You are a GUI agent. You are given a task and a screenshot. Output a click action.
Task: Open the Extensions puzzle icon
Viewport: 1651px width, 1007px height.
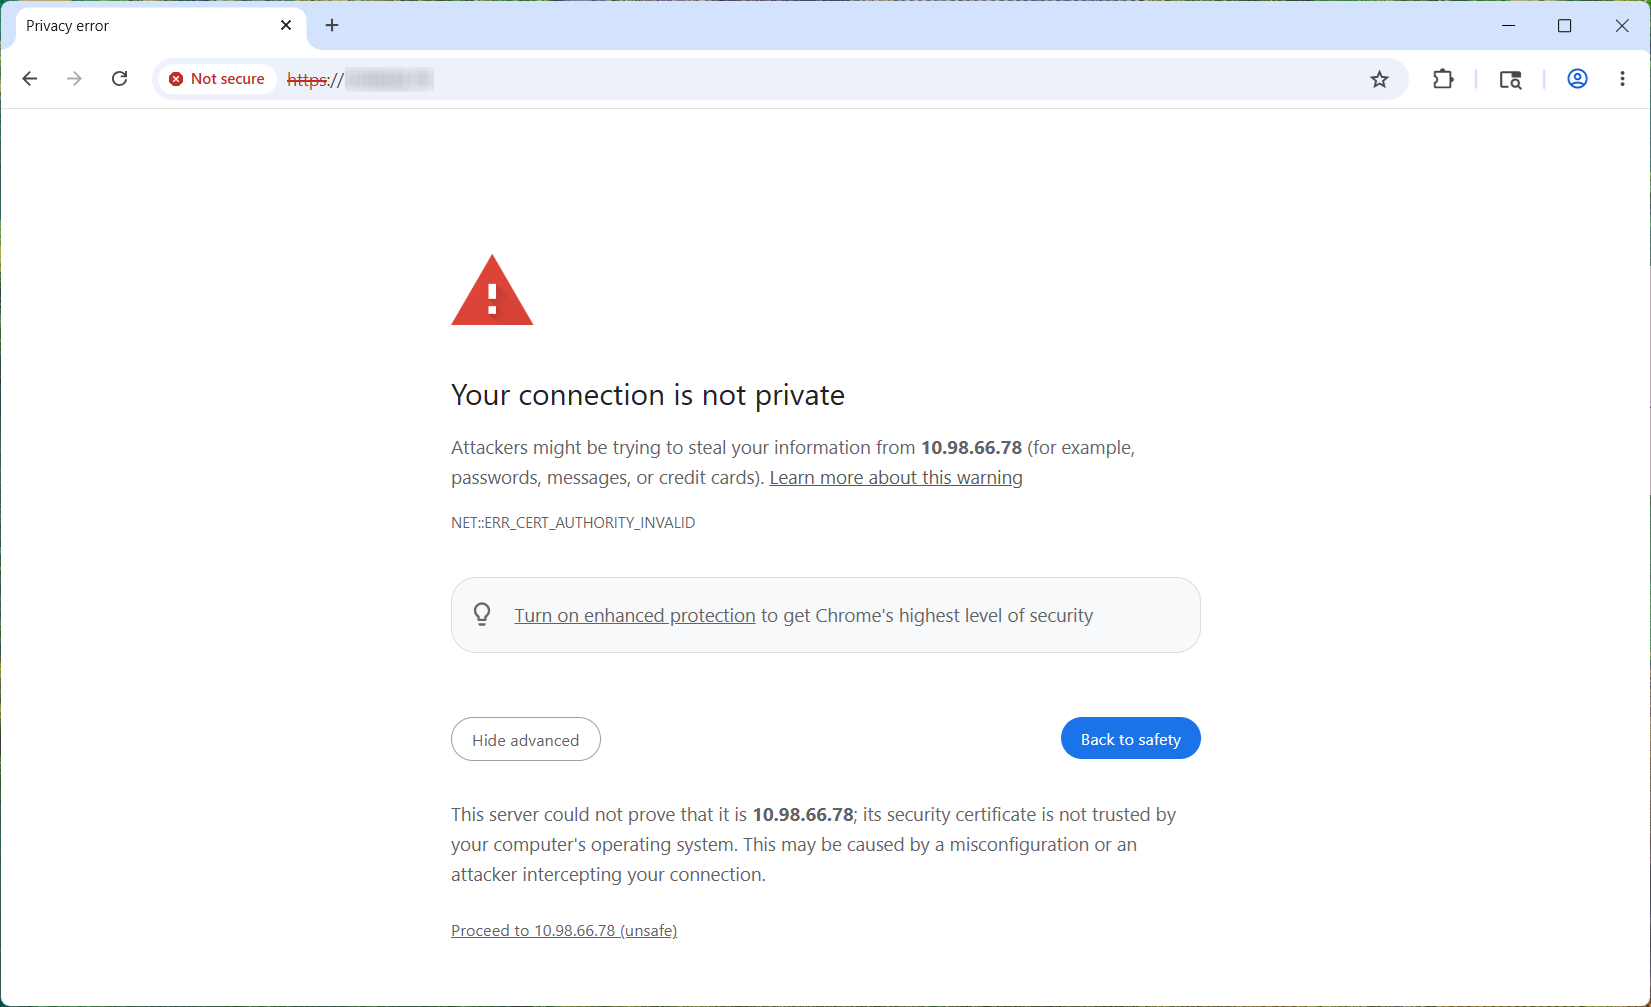(1443, 79)
